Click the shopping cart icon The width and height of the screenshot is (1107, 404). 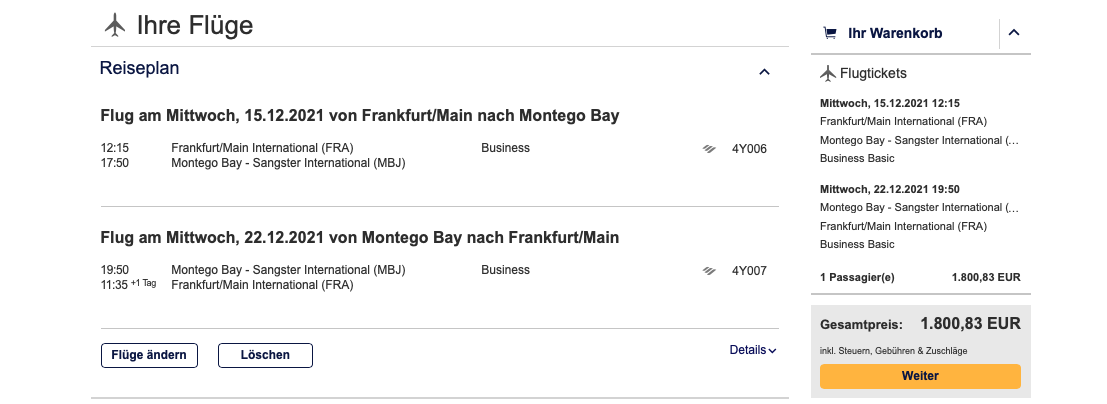coord(829,33)
